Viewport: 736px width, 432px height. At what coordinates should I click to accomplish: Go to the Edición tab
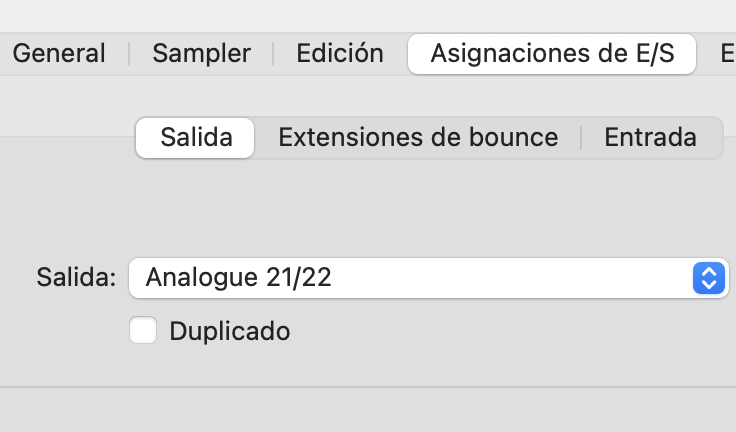click(x=340, y=53)
